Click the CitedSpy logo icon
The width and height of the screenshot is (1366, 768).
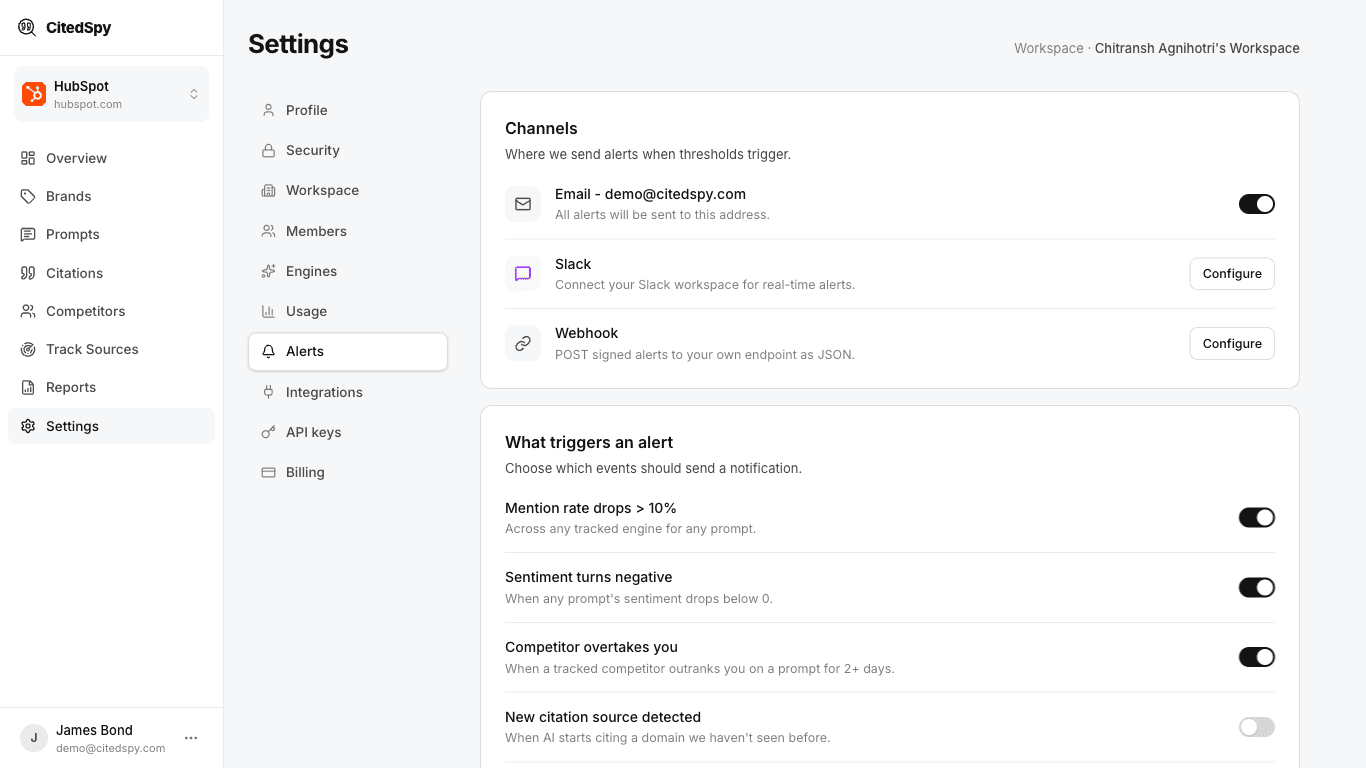(27, 27)
